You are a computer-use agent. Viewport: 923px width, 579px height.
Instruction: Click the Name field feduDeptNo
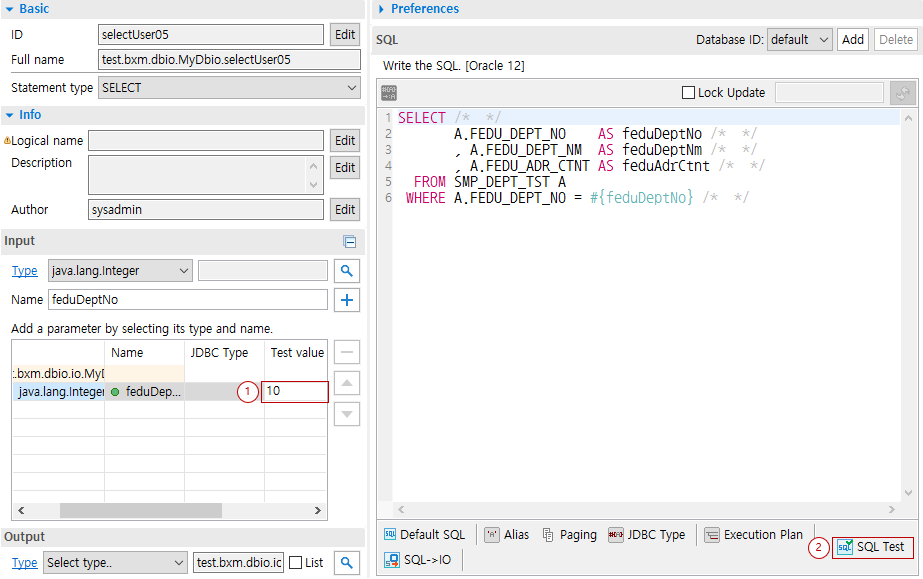[x=188, y=300]
